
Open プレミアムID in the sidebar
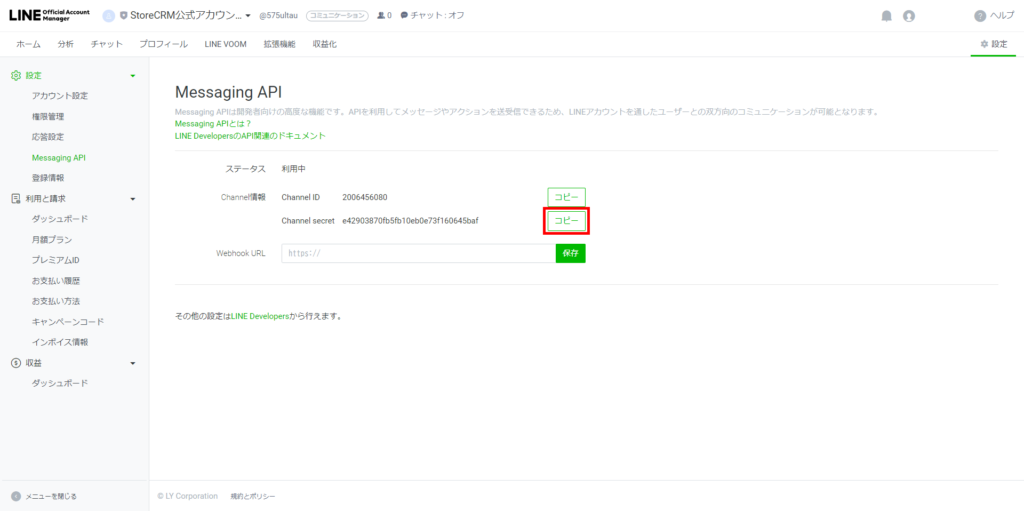56,260
